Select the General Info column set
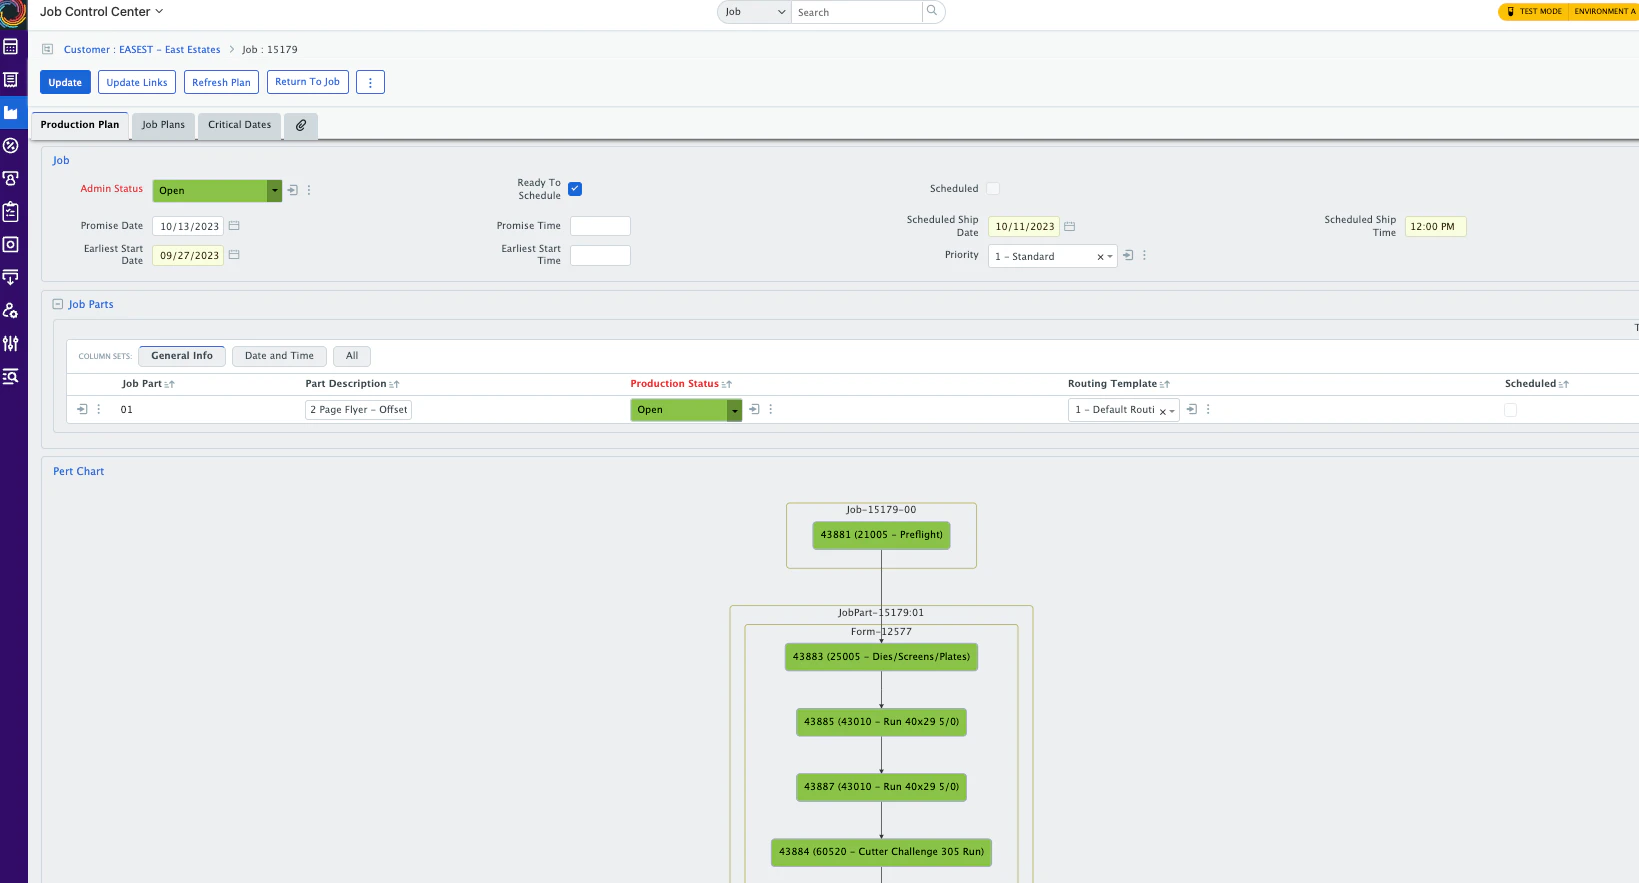This screenshot has height=883, width=1639. coord(182,356)
